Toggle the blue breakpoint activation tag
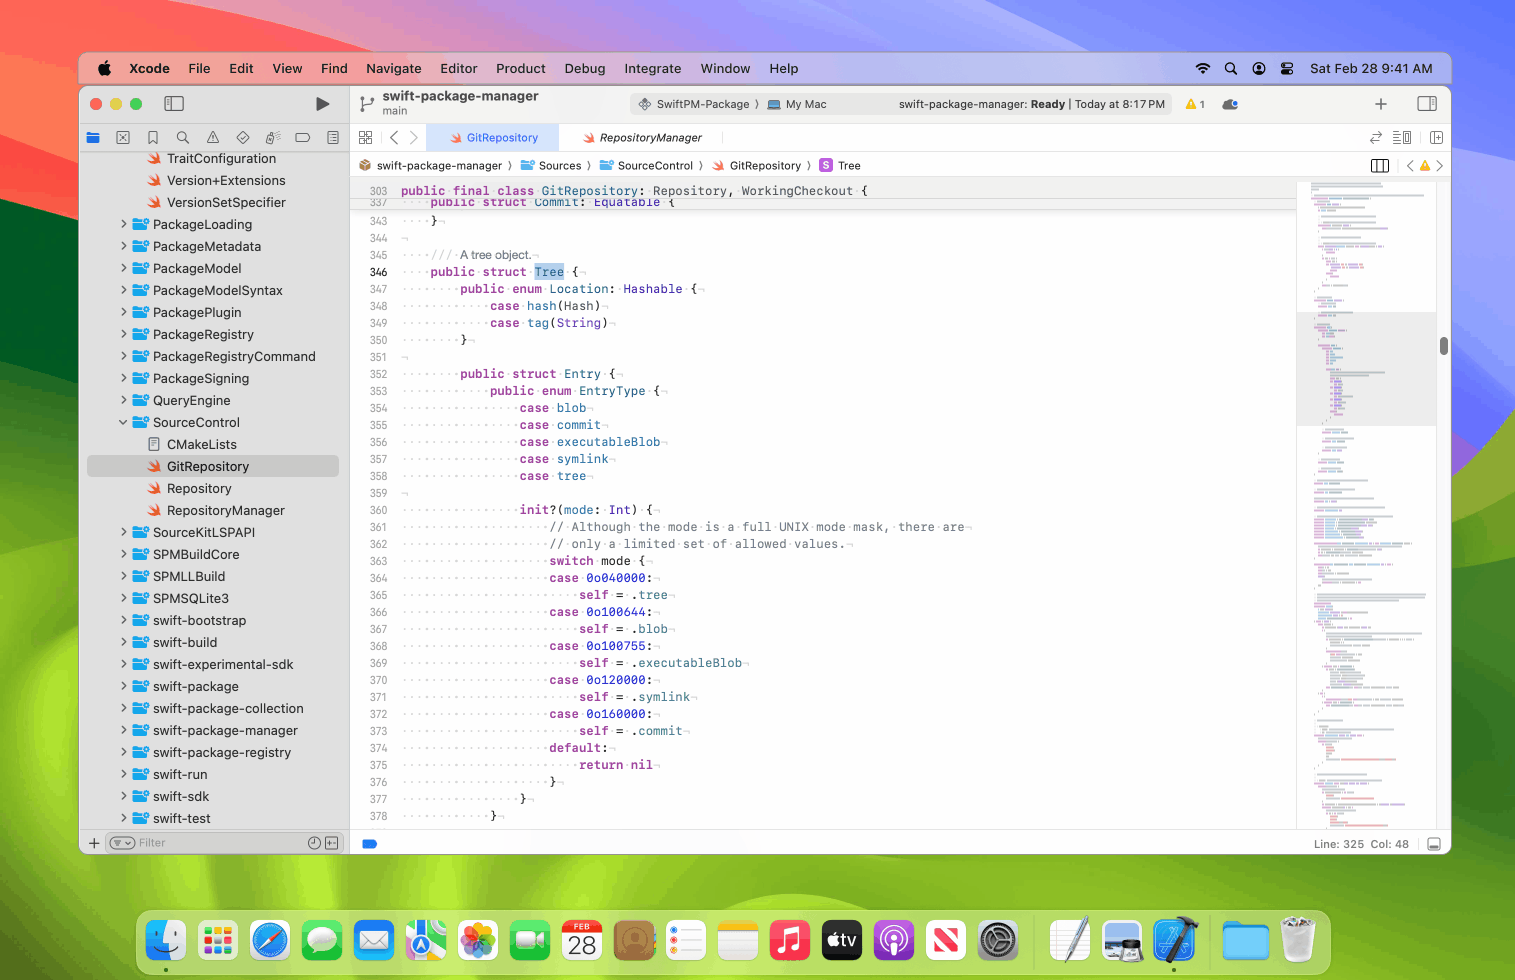 pos(369,844)
